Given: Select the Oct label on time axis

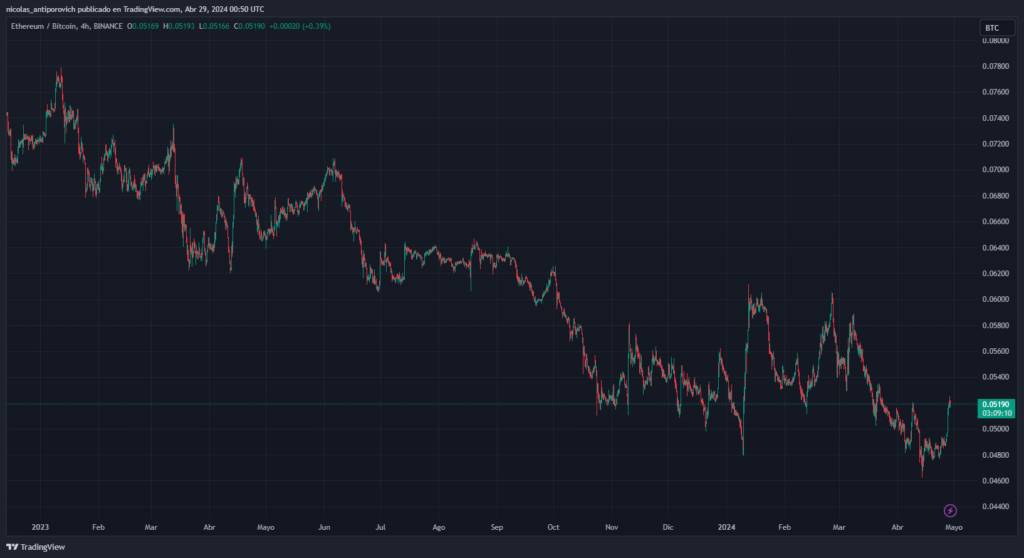Looking at the screenshot, I should tap(553, 525).
